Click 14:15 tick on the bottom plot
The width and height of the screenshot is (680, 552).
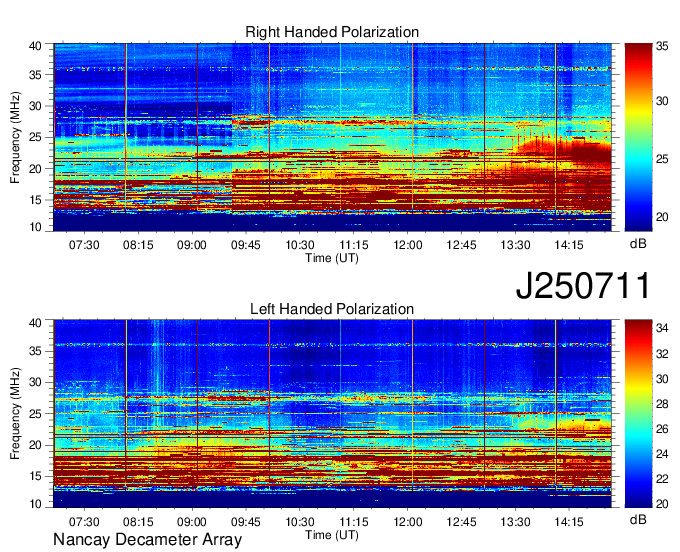(x=569, y=522)
